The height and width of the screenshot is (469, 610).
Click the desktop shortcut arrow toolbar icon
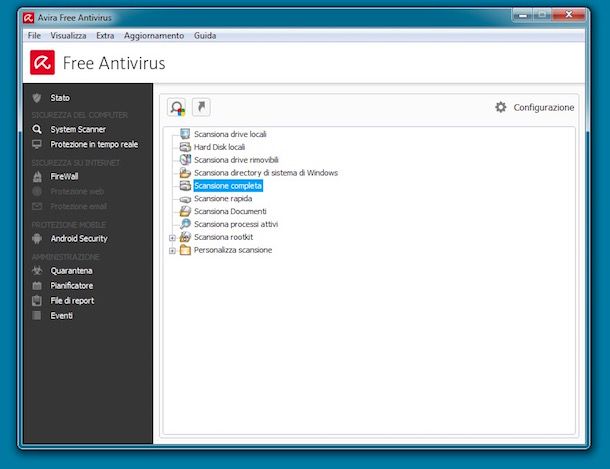click(201, 107)
